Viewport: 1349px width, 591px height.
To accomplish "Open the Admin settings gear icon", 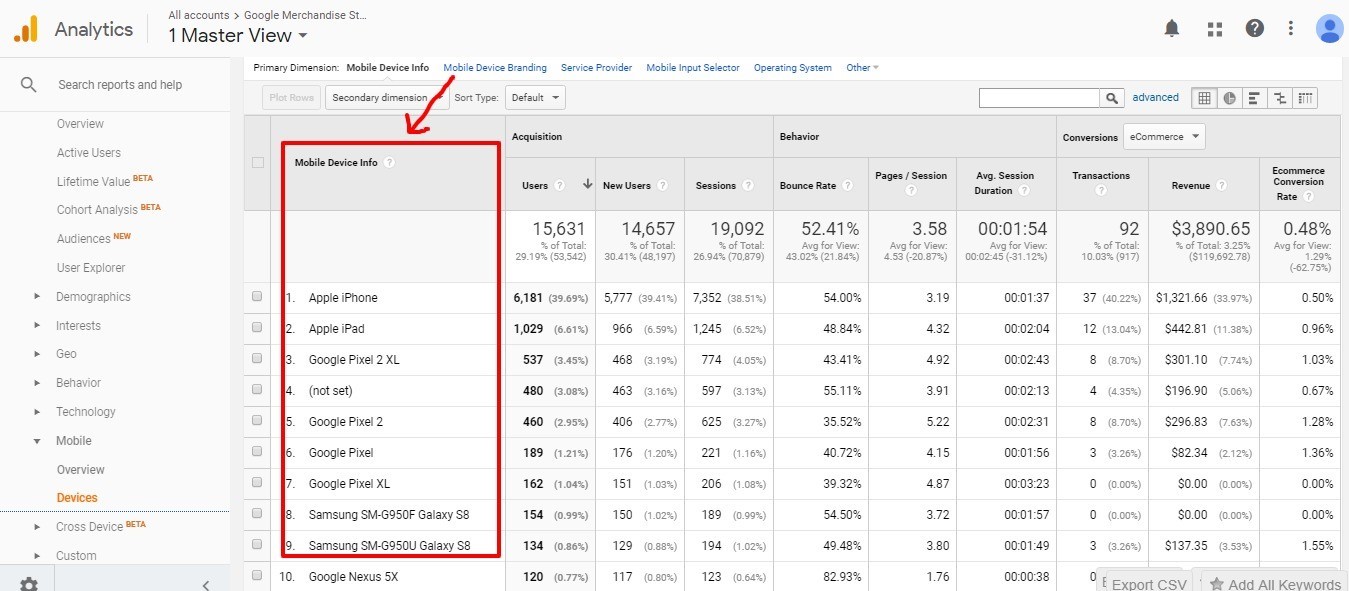I will [x=29, y=584].
